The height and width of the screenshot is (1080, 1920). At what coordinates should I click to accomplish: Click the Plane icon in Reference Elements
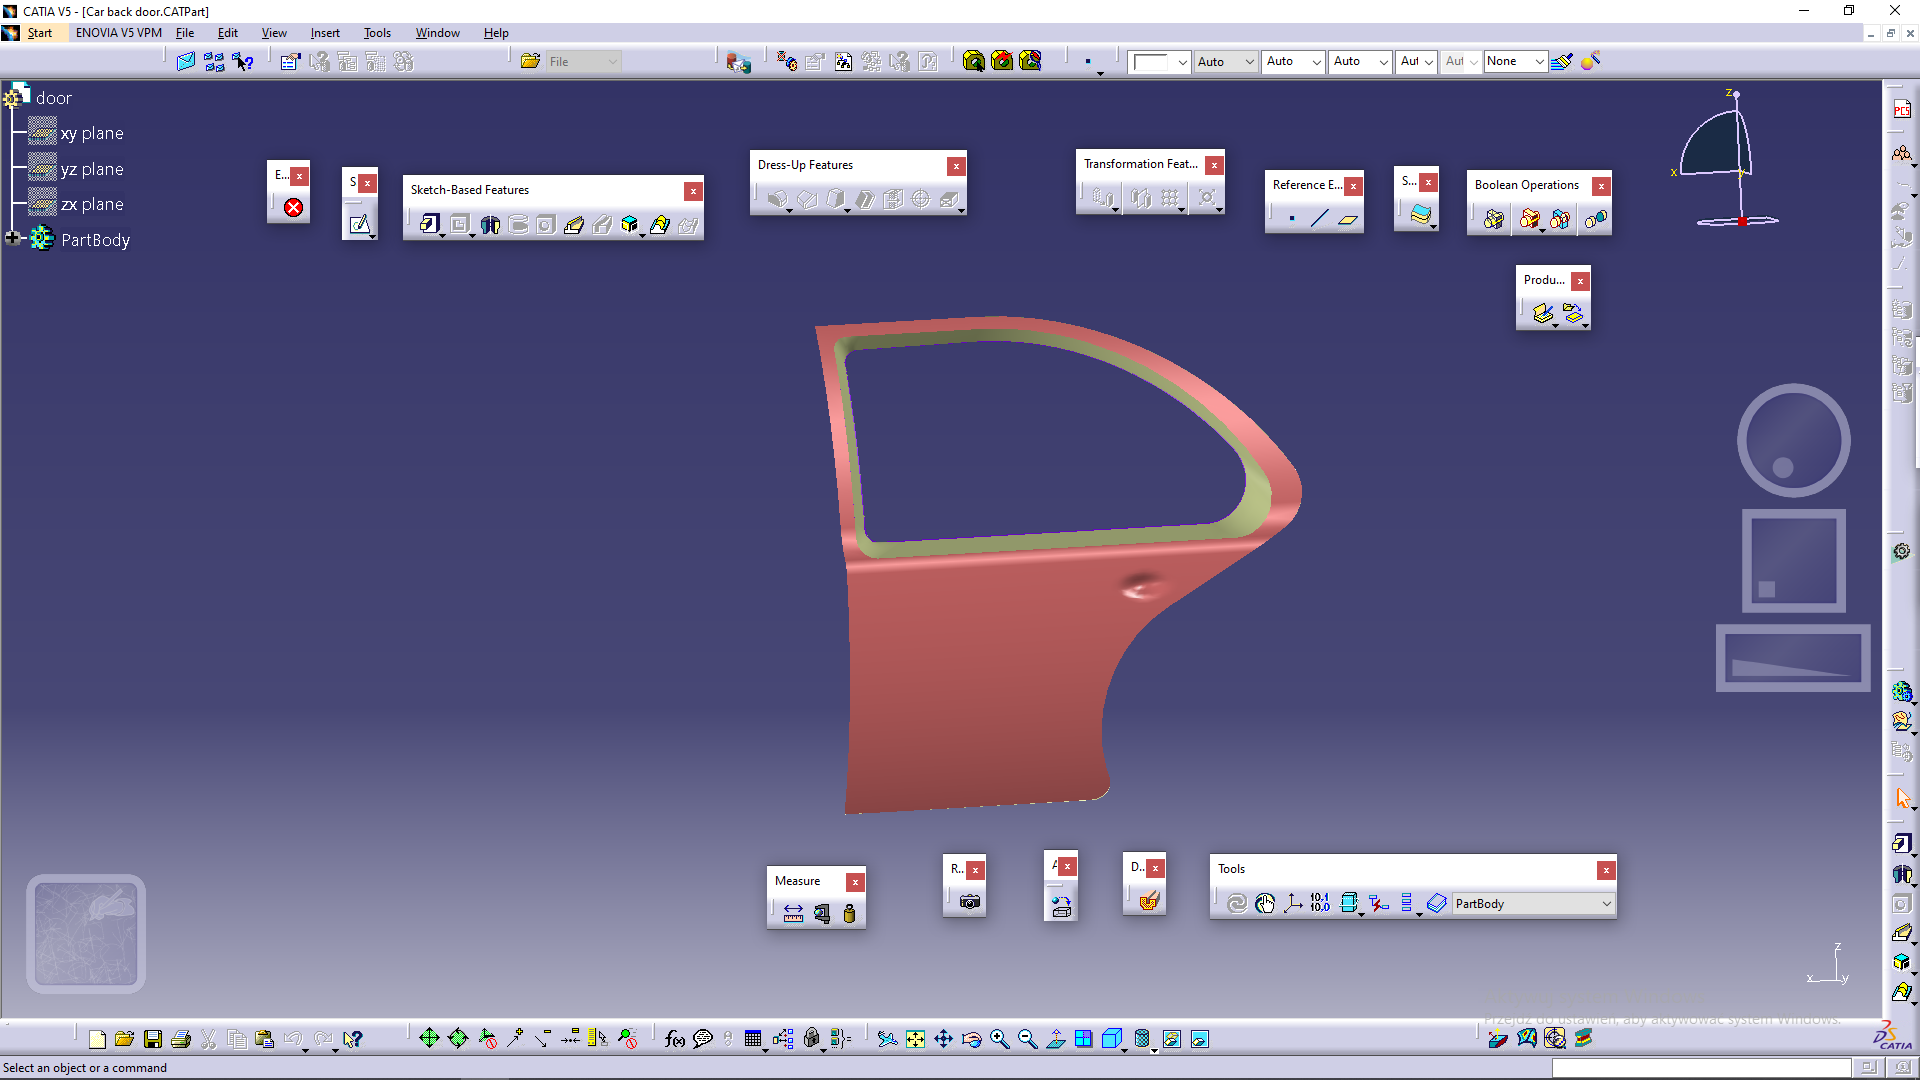[x=1348, y=219]
